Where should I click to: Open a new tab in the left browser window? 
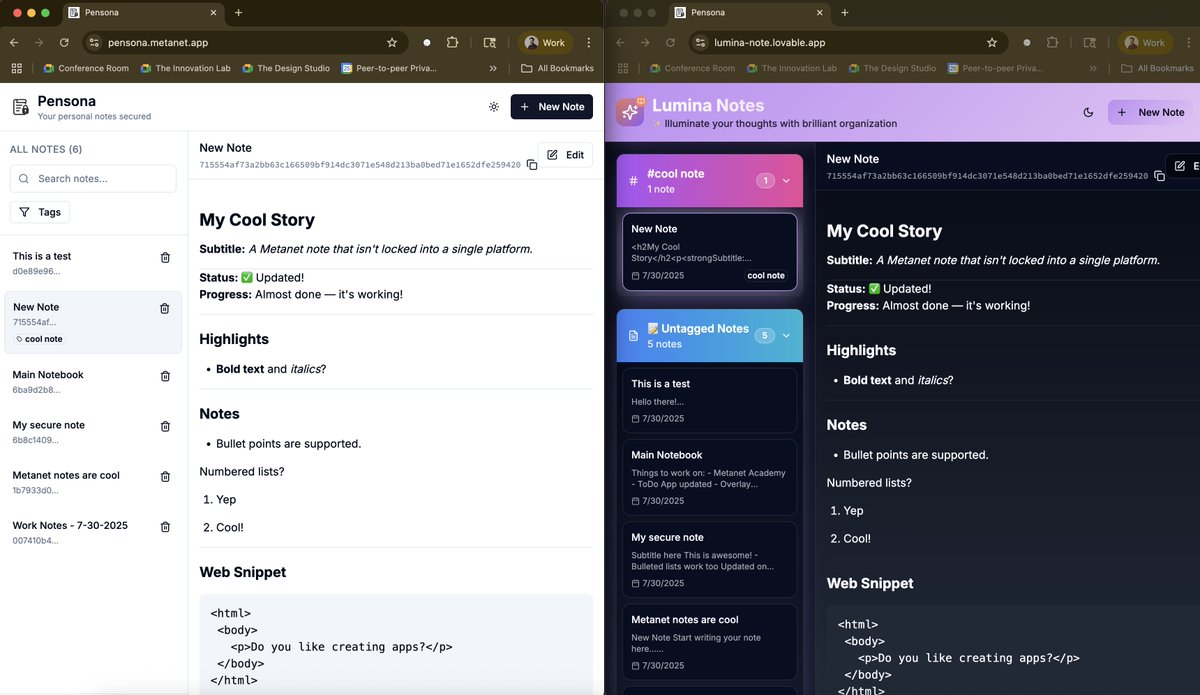click(238, 13)
